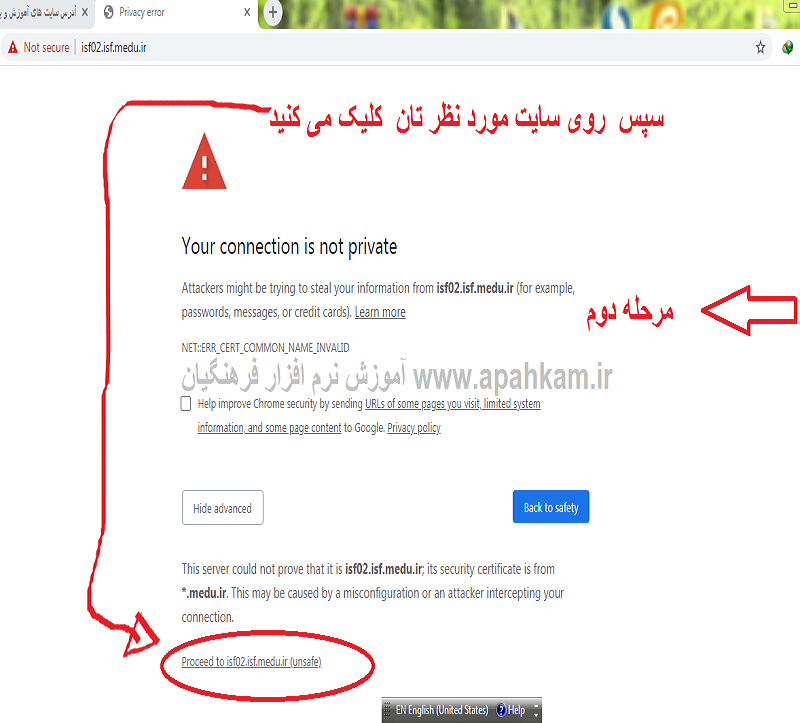Open the Learn more link
This screenshot has height=723, width=800.
(x=380, y=312)
